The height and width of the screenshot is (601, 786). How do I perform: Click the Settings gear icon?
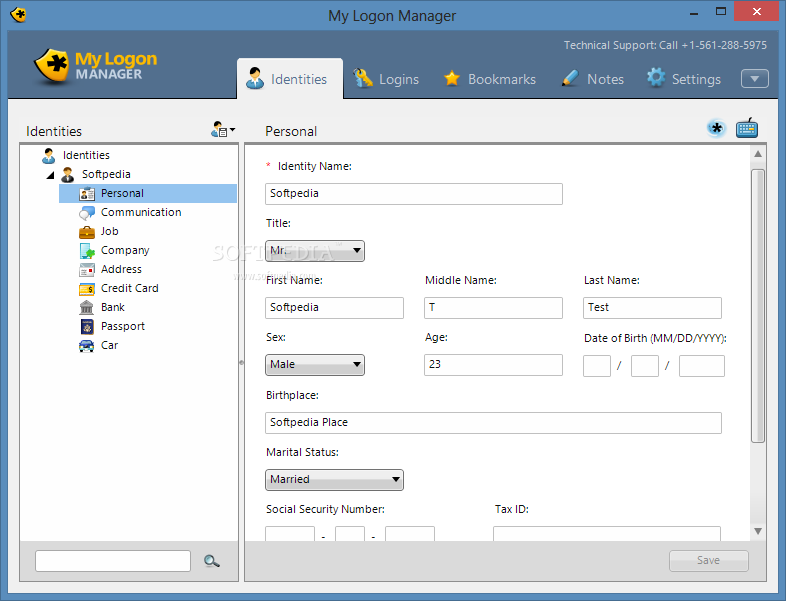tap(656, 77)
